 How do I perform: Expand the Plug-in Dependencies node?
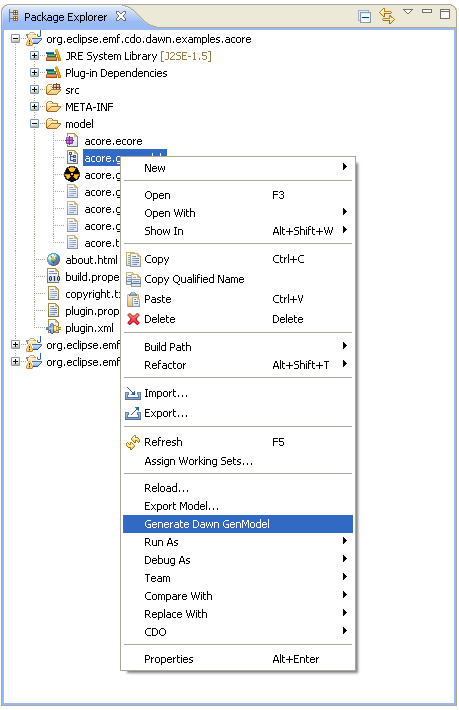coord(34,72)
